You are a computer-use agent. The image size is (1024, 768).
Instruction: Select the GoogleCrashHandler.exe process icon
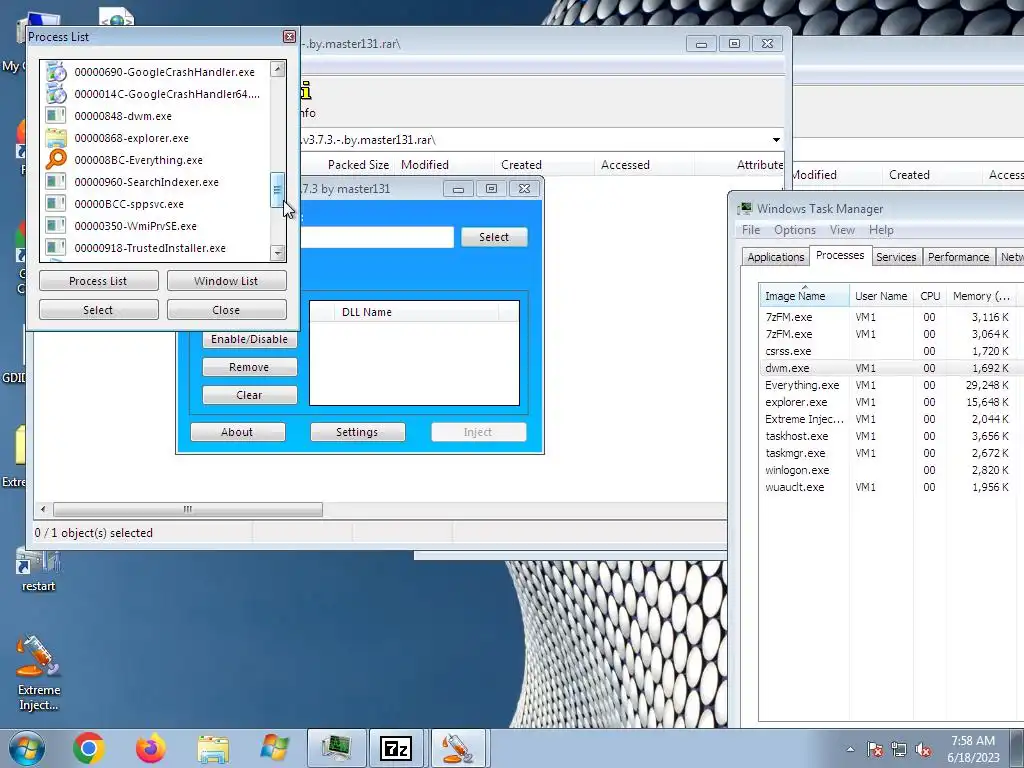coord(56,72)
